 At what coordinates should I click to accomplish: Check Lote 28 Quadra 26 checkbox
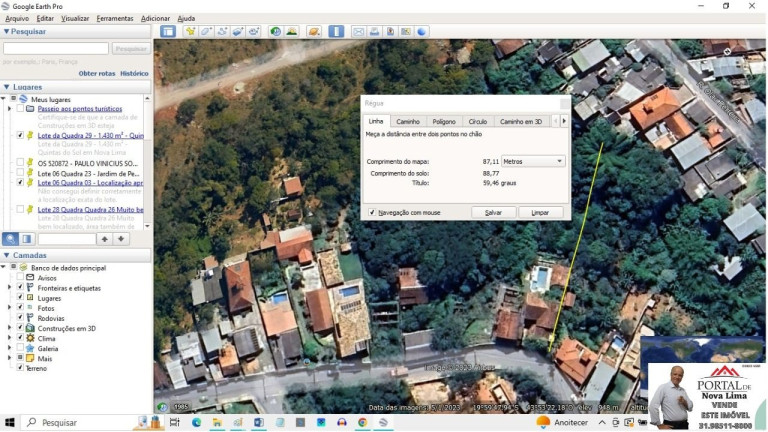(x=20, y=209)
